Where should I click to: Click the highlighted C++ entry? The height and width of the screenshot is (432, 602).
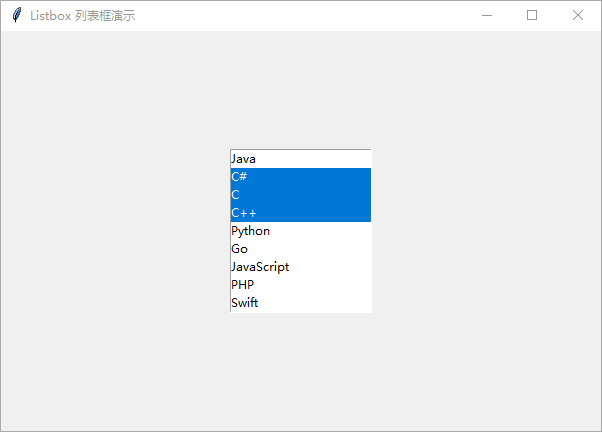coord(301,213)
